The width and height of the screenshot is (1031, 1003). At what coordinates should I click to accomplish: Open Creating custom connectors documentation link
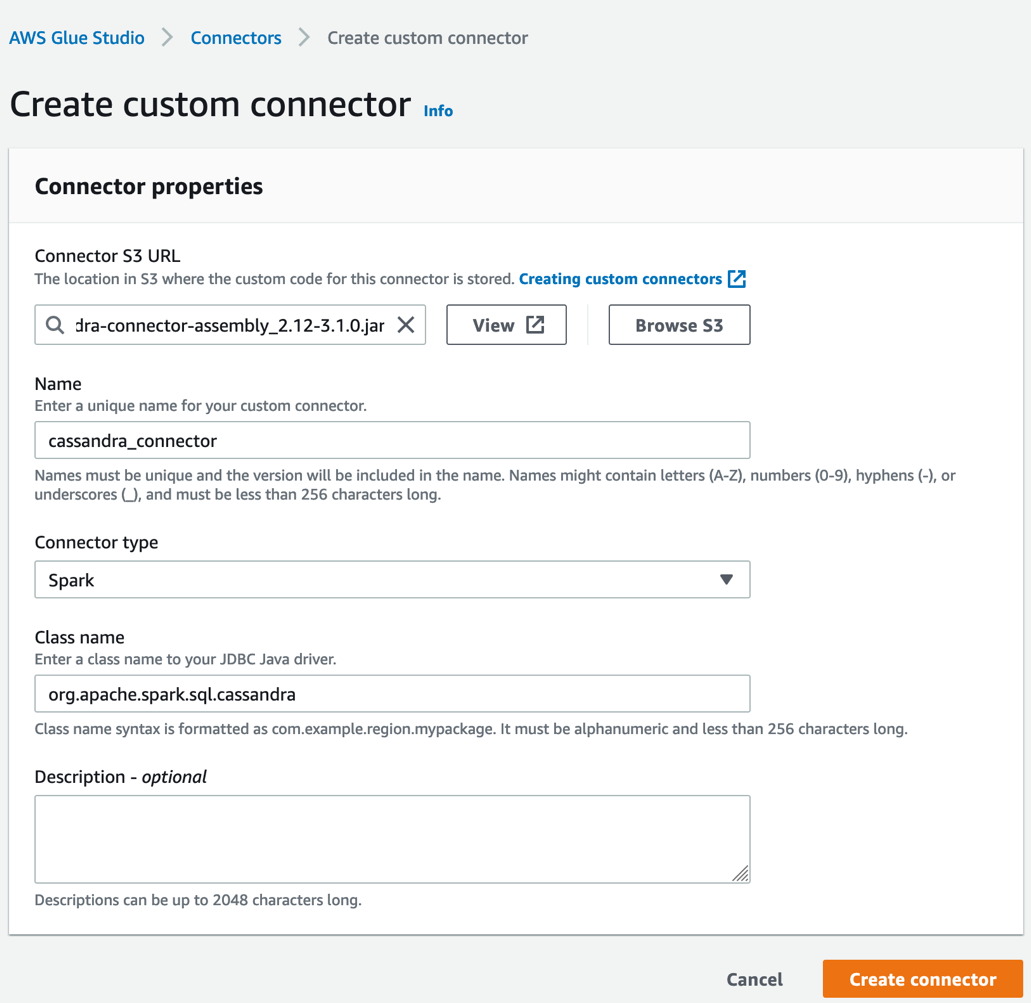click(x=620, y=279)
